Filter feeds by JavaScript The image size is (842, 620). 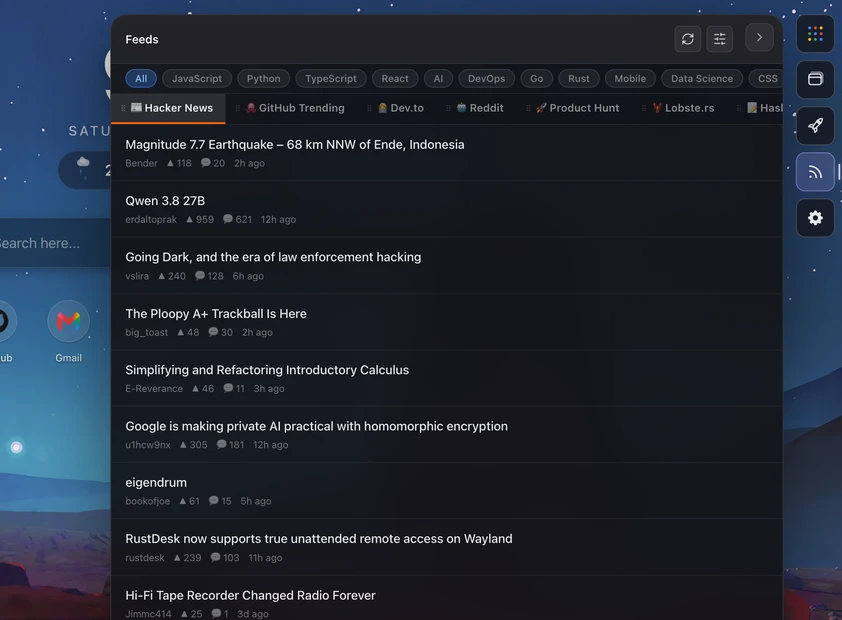(197, 78)
